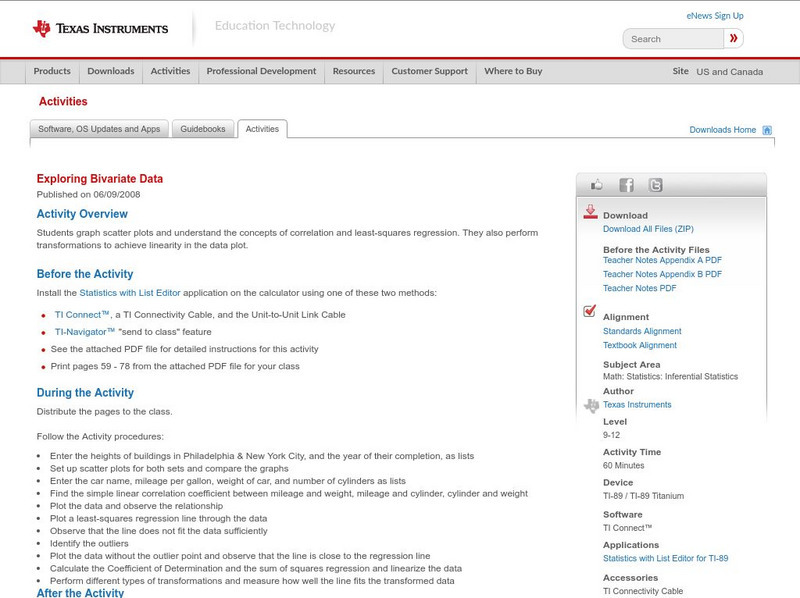
Task: Open the Professional Development menu
Action: [x=261, y=71]
